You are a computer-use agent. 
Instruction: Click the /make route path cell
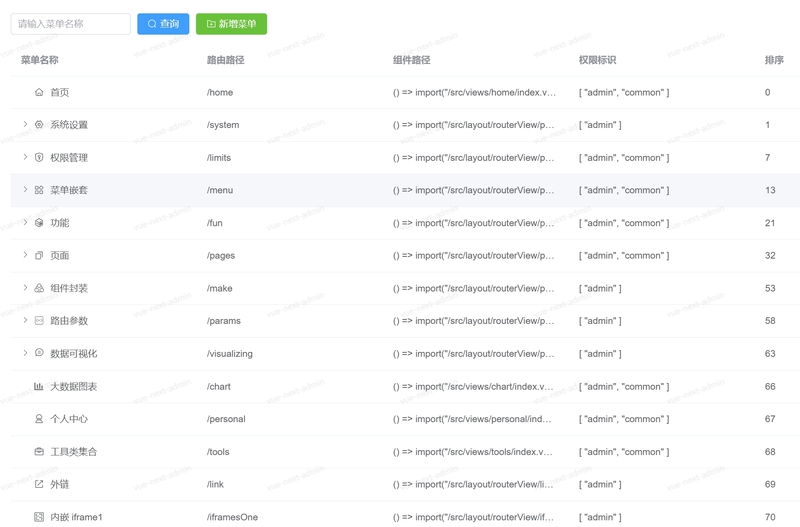pos(219,288)
